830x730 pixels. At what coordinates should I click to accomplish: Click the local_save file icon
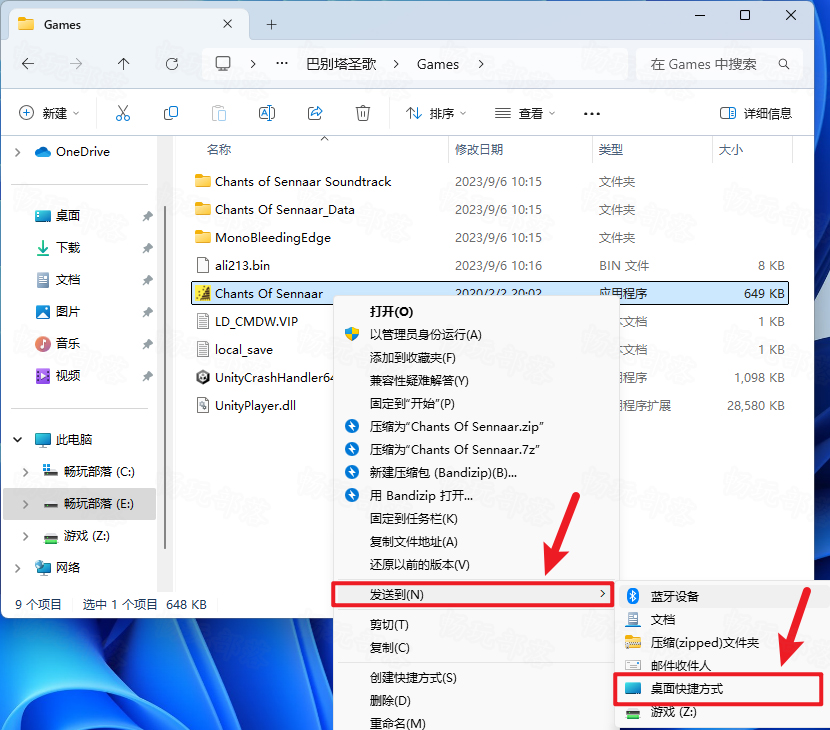pyautogui.click(x=203, y=349)
